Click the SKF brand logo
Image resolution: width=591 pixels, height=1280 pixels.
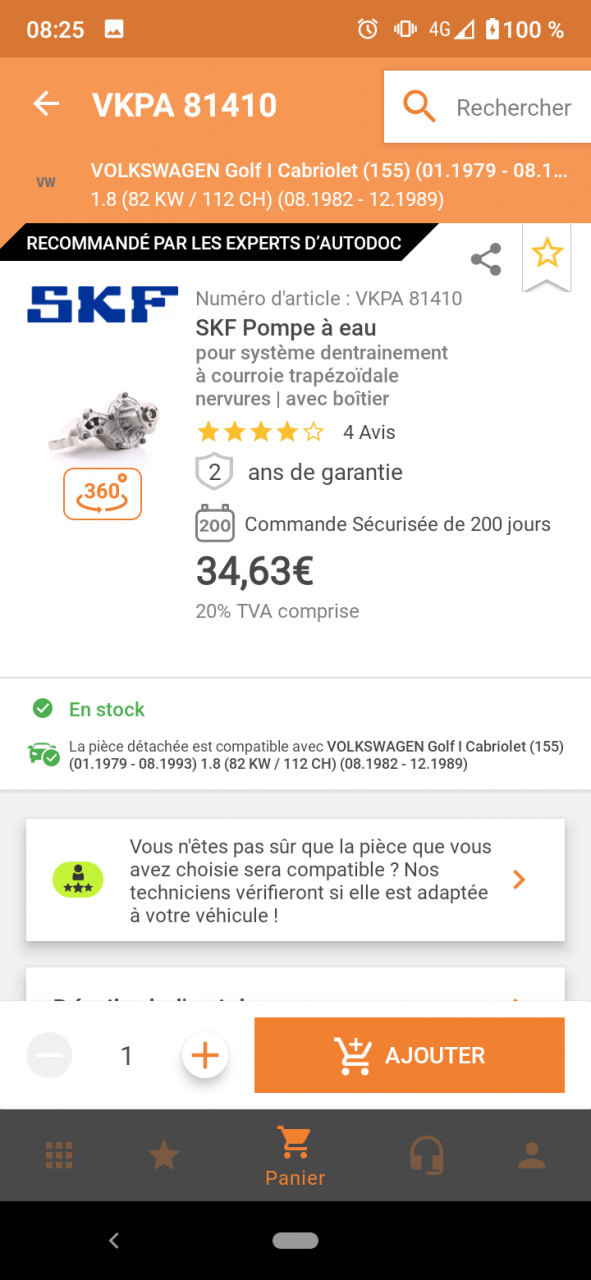click(x=102, y=304)
